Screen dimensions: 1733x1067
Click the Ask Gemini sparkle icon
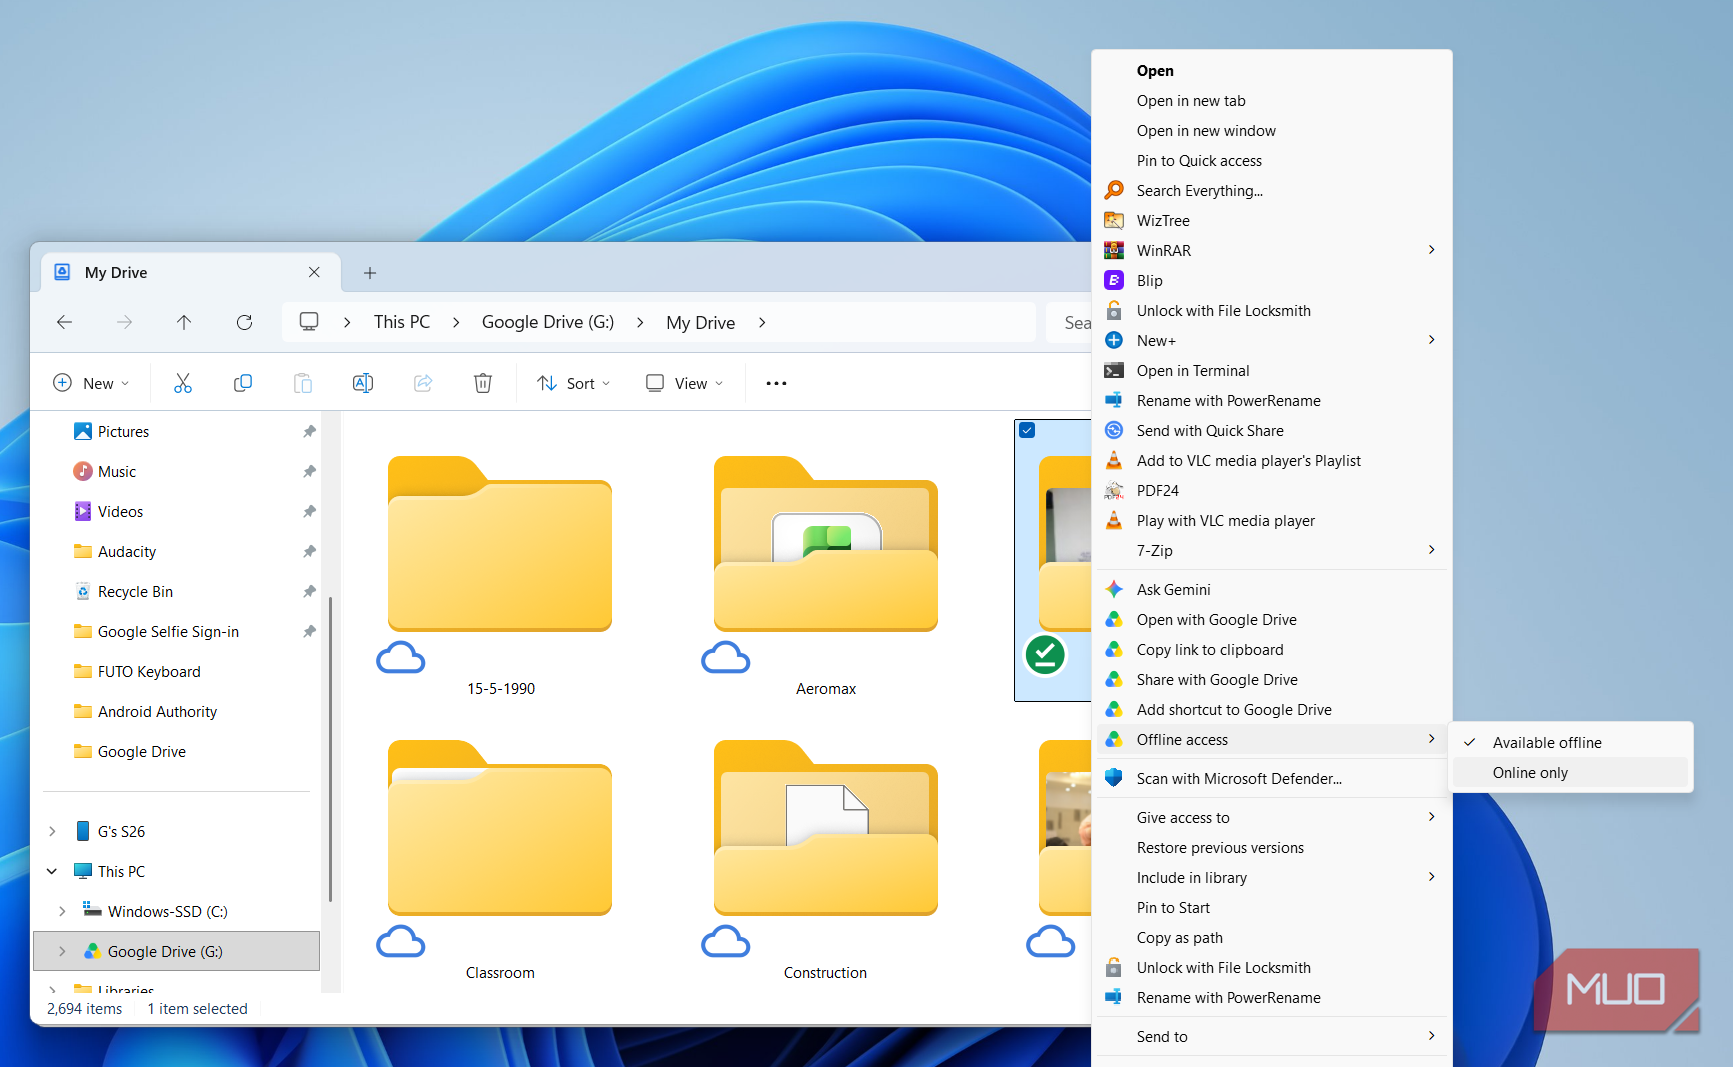coord(1114,589)
